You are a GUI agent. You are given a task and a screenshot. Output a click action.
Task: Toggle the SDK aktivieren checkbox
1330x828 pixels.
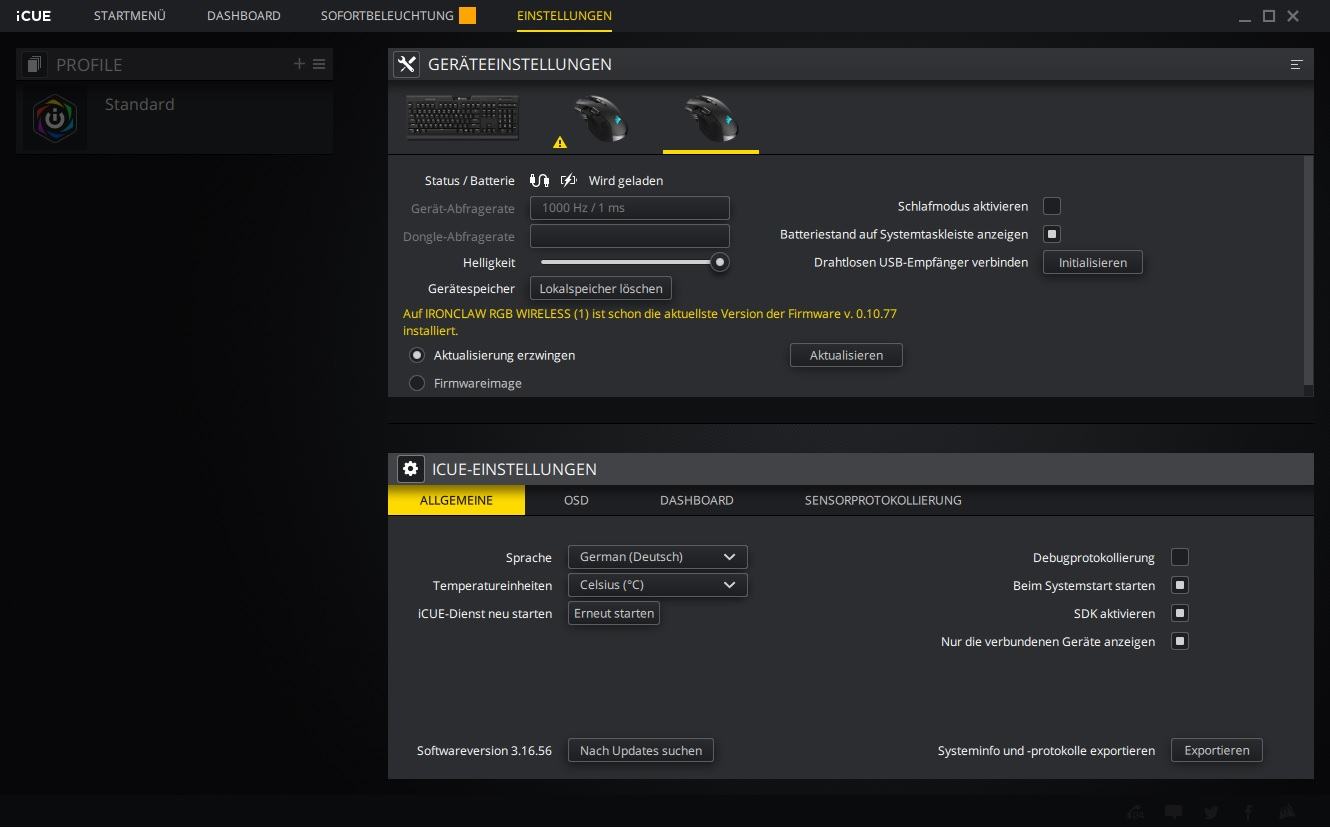pyautogui.click(x=1180, y=613)
